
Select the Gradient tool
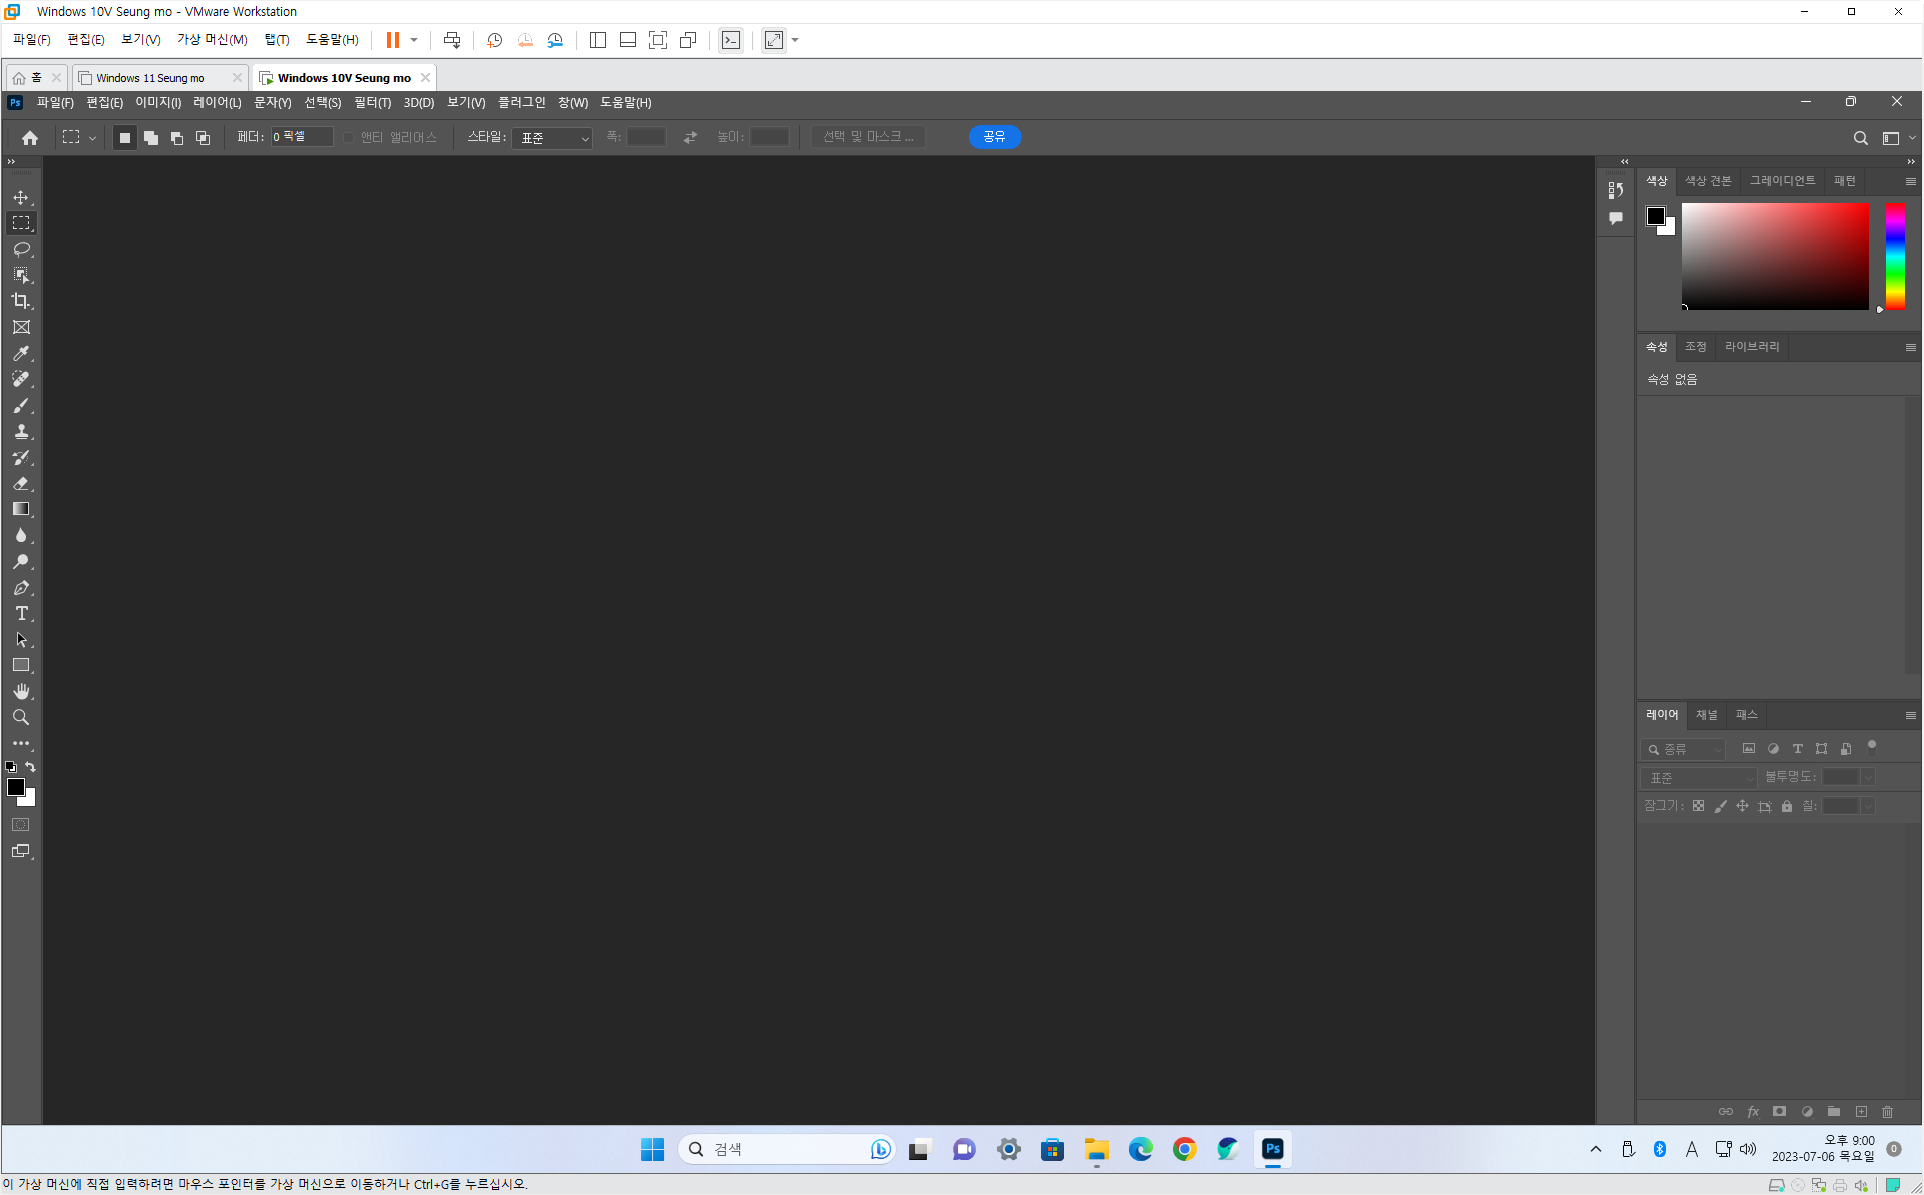coord(21,510)
